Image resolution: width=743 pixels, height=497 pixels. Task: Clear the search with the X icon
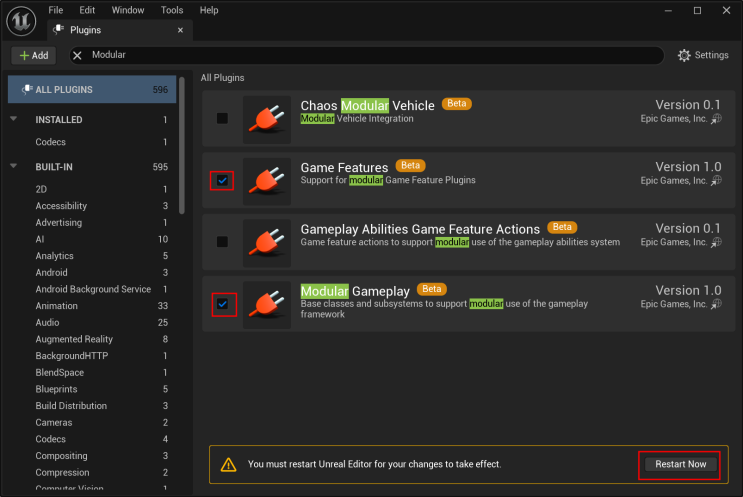78,55
